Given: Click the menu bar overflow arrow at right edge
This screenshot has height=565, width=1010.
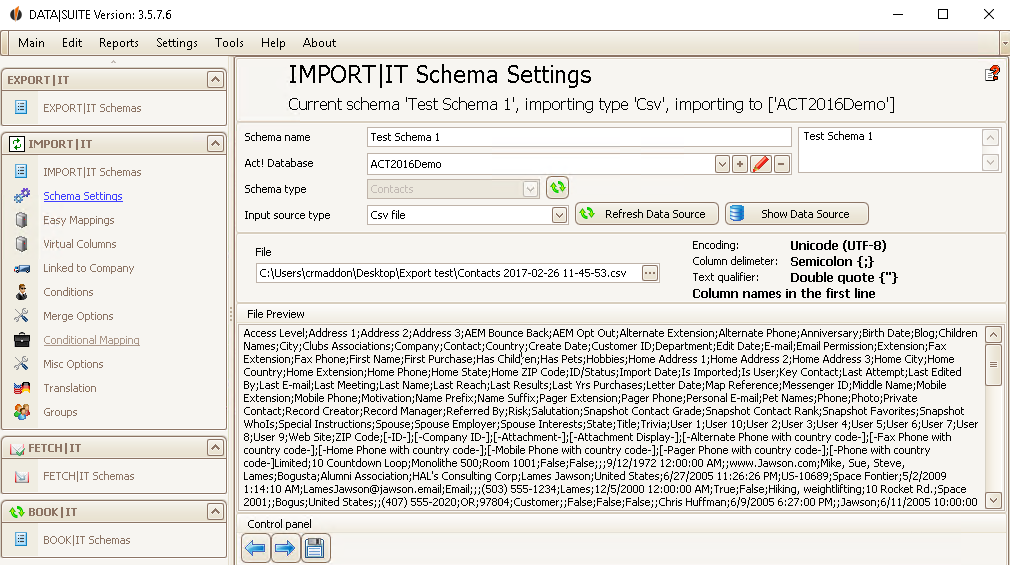Looking at the screenshot, I should click(x=1004, y=43).
